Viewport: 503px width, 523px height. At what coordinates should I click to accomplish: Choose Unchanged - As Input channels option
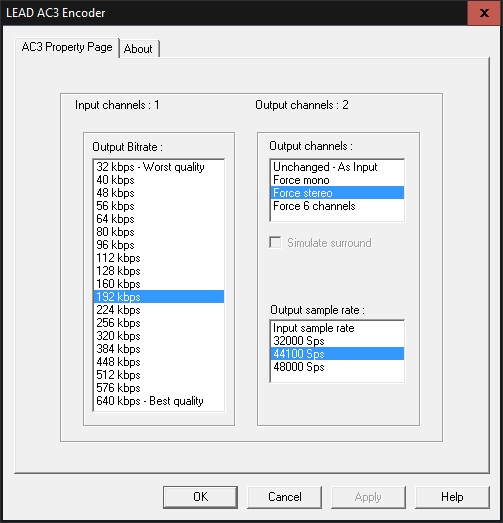coord(337,167)
